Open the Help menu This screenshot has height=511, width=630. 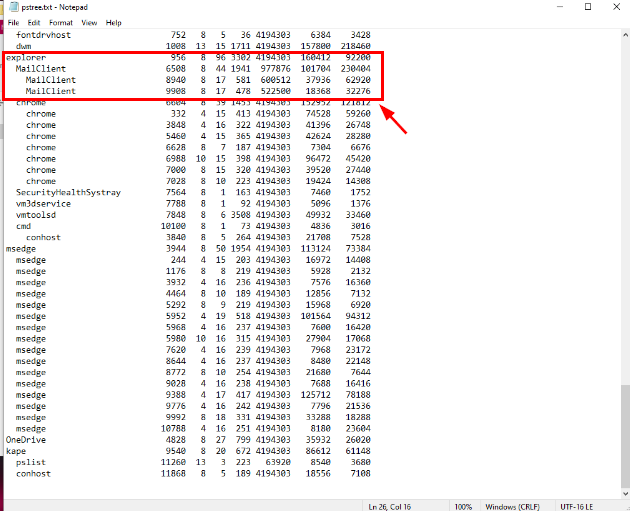click(113, 23)
